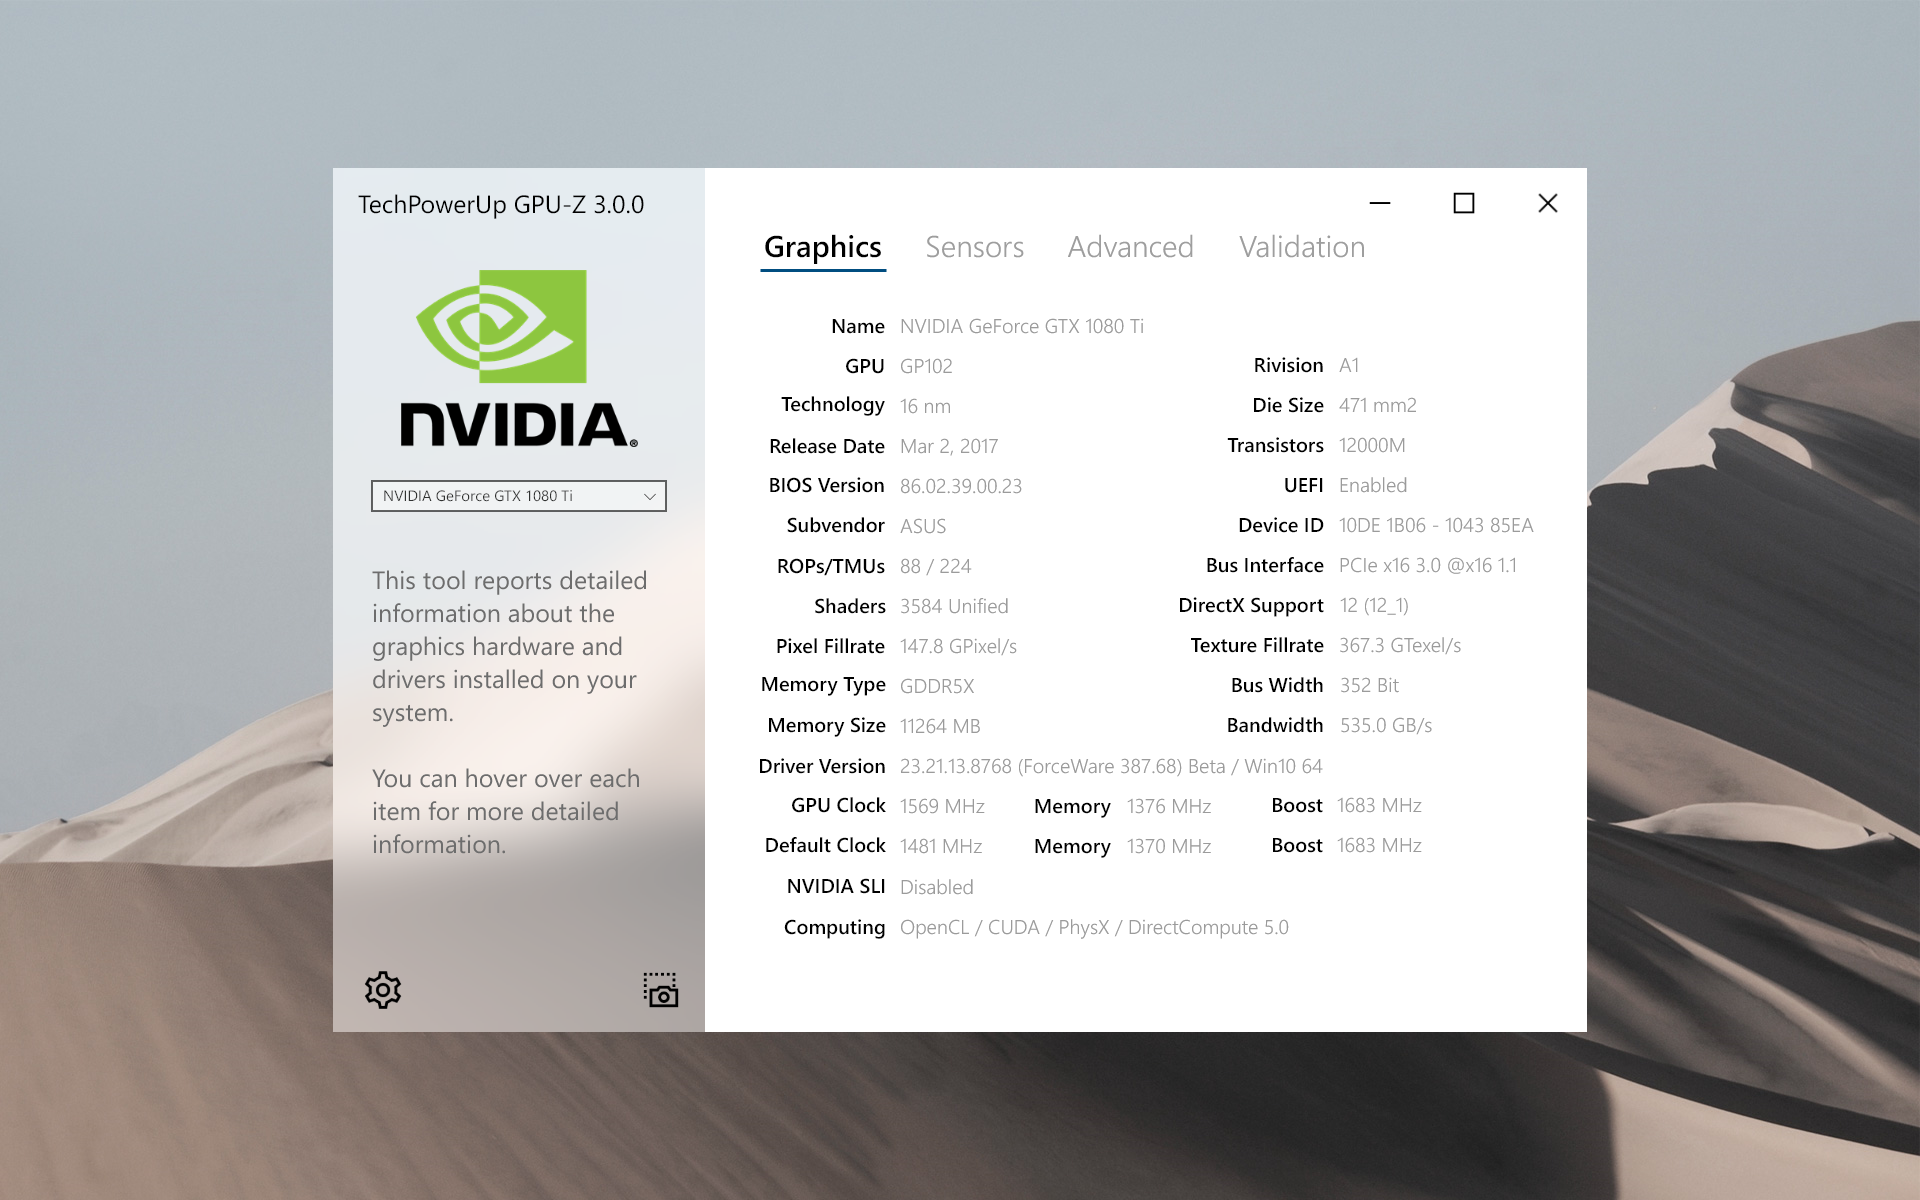Click the Technology value 16 nm
Viewport: 1920px width, 1200px height.
925,406
